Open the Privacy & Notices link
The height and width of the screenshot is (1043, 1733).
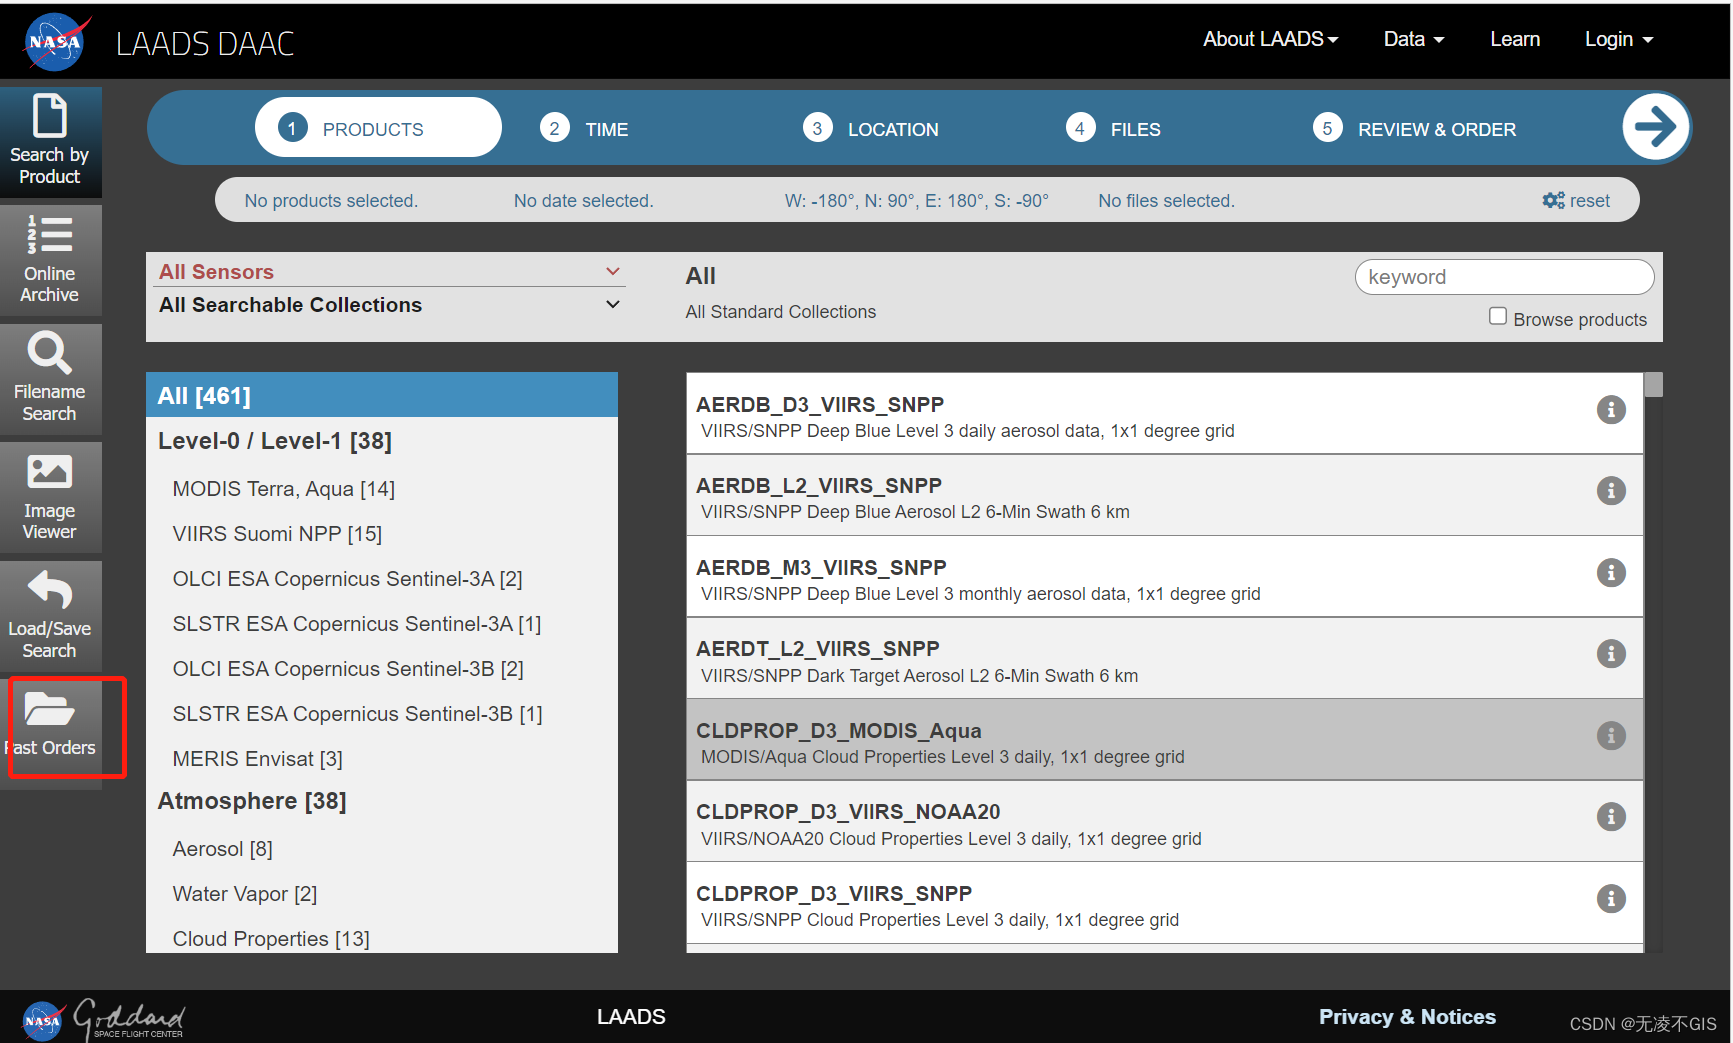1407,1017
